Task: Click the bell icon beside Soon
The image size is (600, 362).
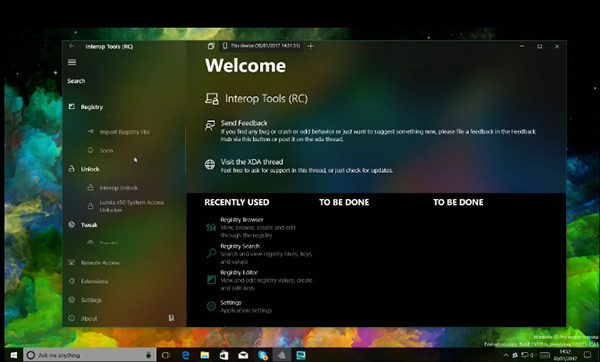Action: tap(90, 150)
